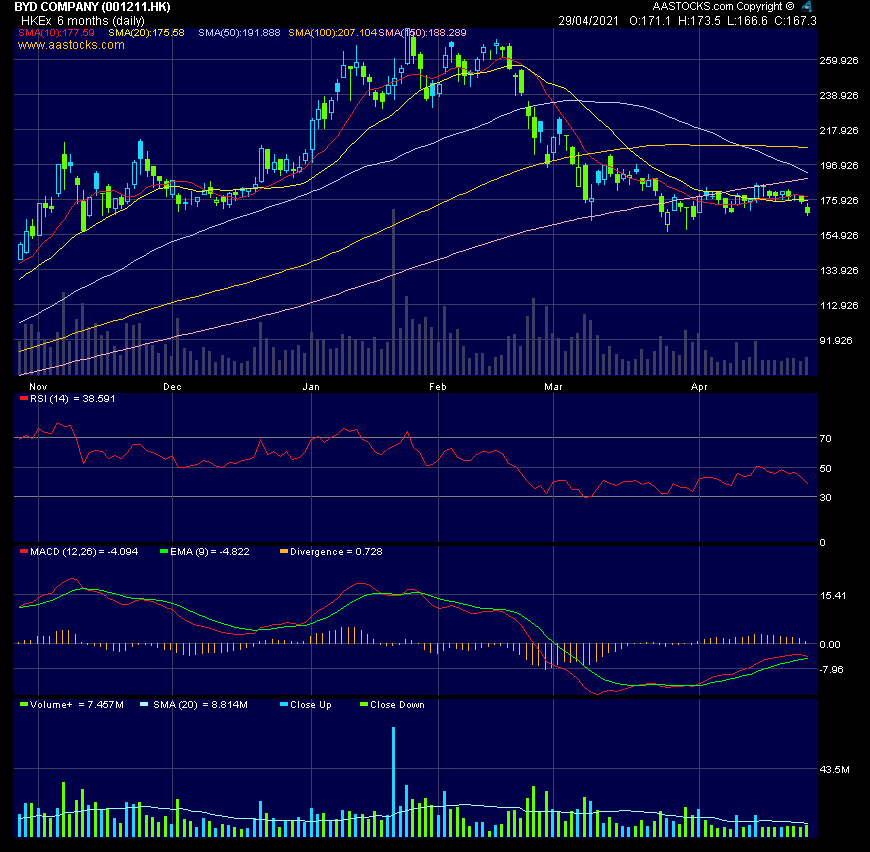Click the 259.926 price axis label
Viewport: 870px width, 852px height.
point(839,60)
